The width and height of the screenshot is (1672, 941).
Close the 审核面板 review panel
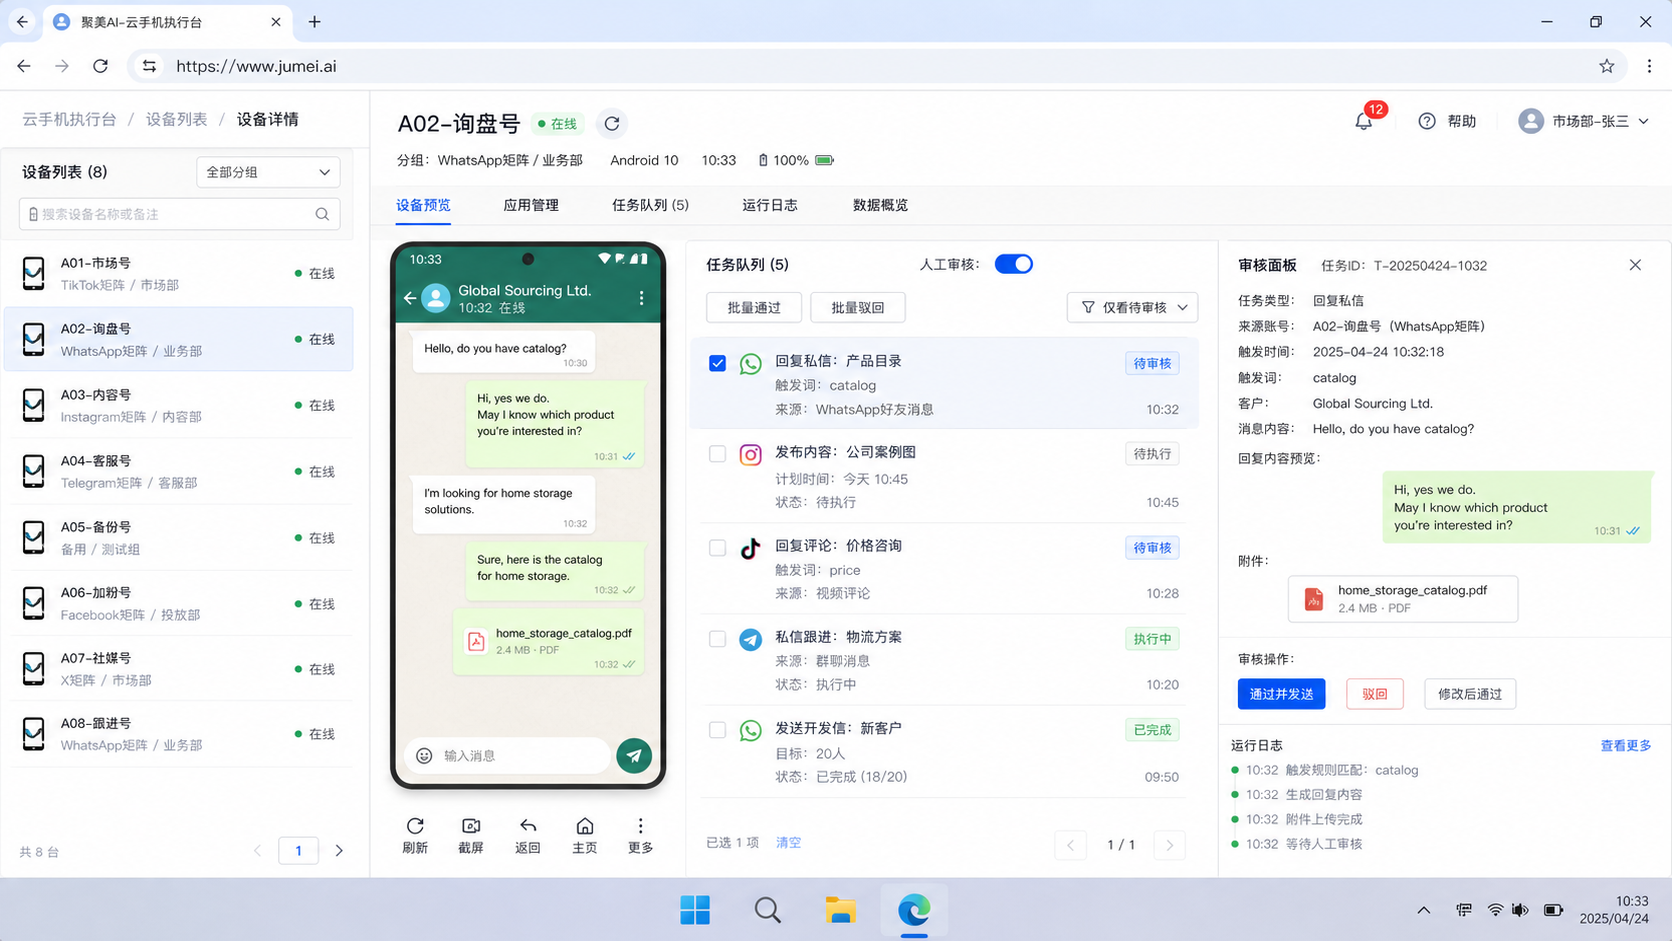pyautogui.click(x=1635, y=265)
